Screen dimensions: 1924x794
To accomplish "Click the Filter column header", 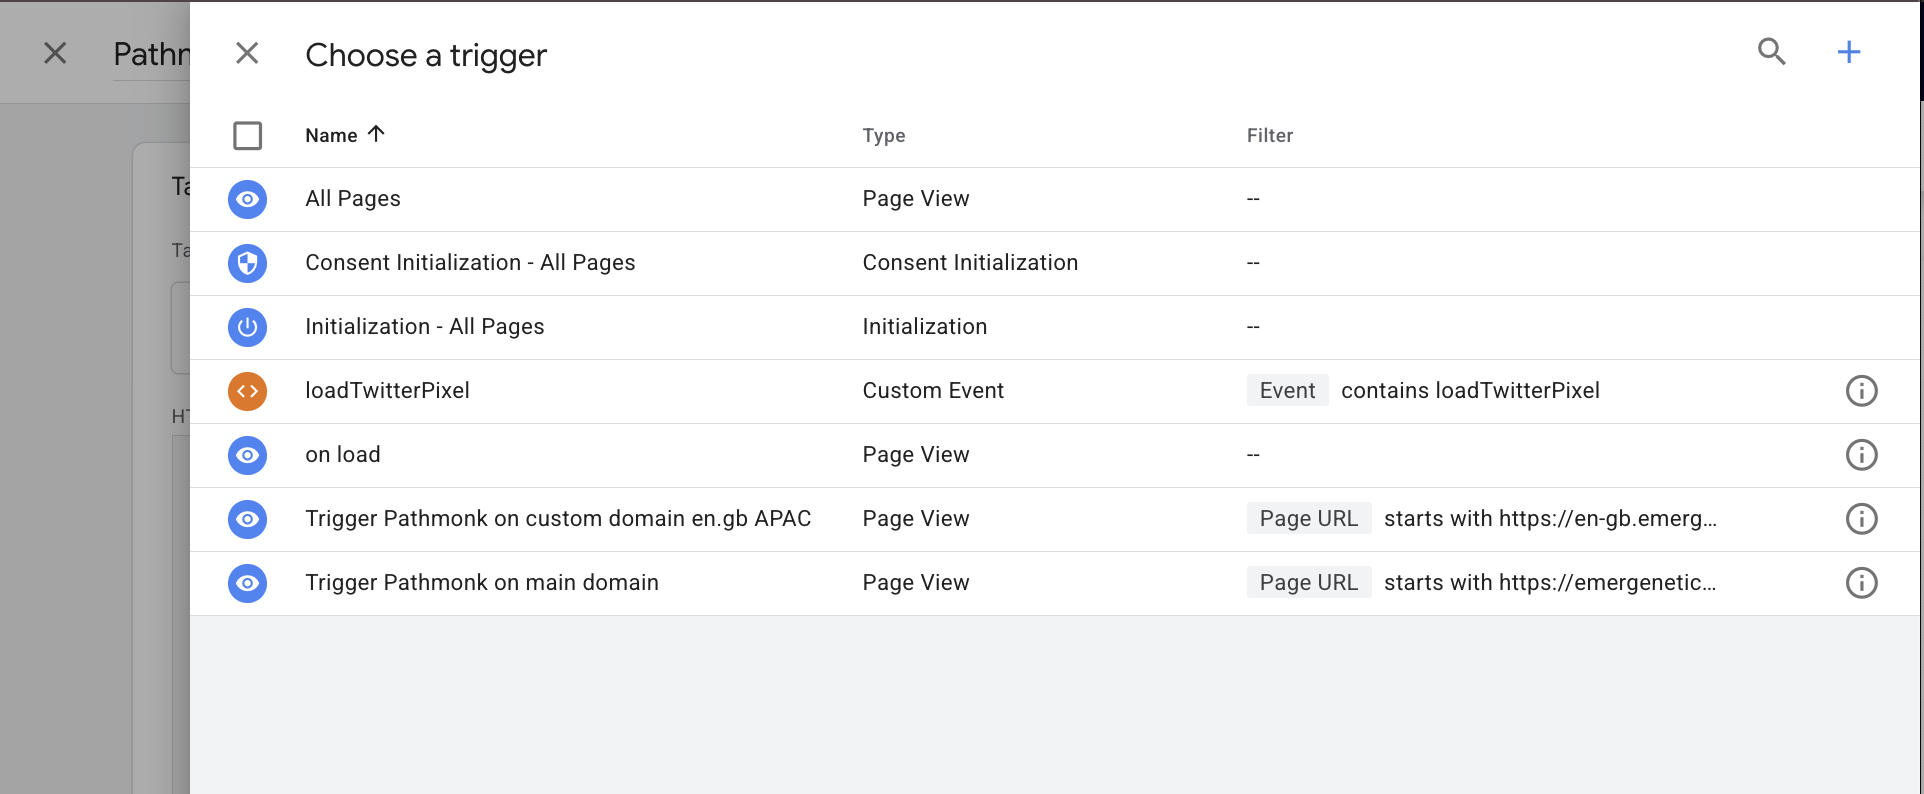I will [x=1269, y=135].
